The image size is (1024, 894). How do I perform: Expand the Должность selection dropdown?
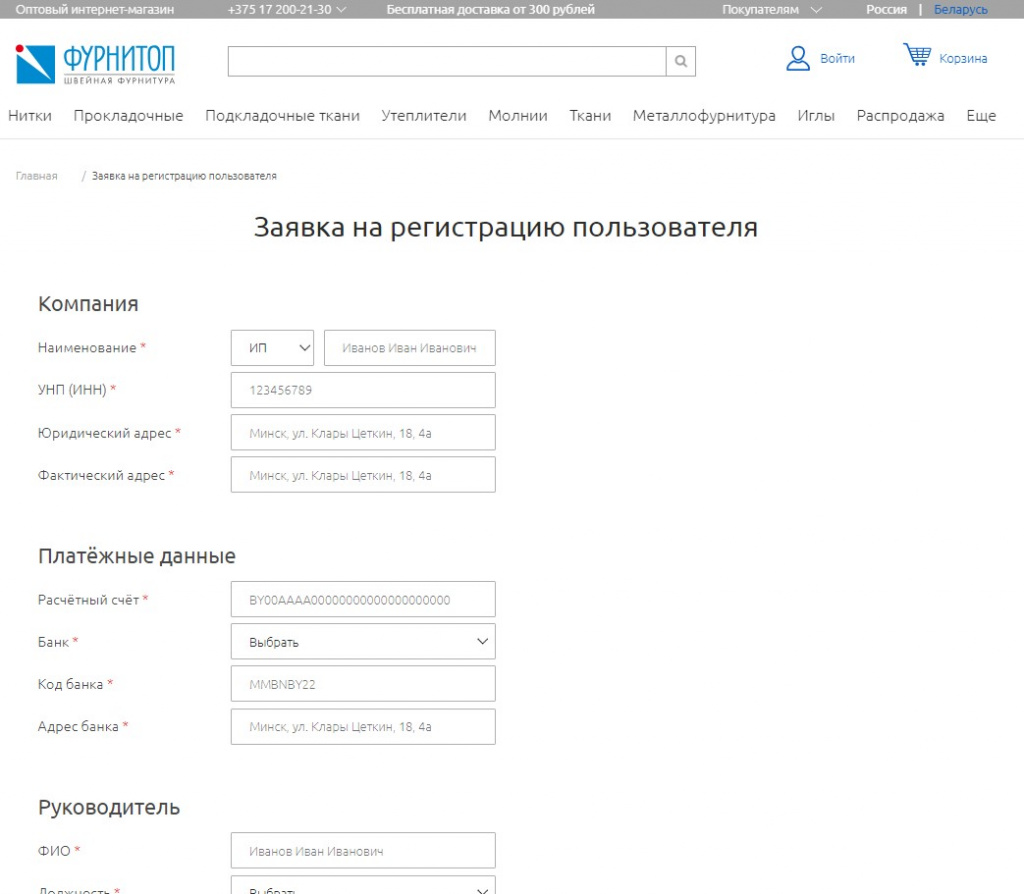click(x=363, y=887)
